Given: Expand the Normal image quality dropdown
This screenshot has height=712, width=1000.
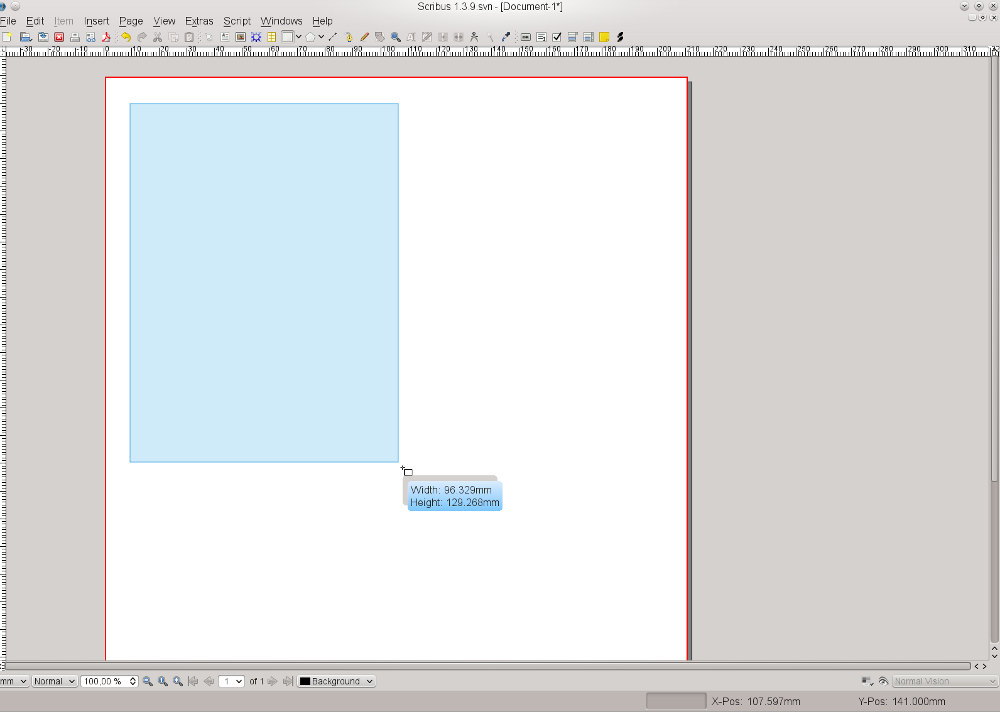Looking at the screenshot, I should [x=54, y=681].
